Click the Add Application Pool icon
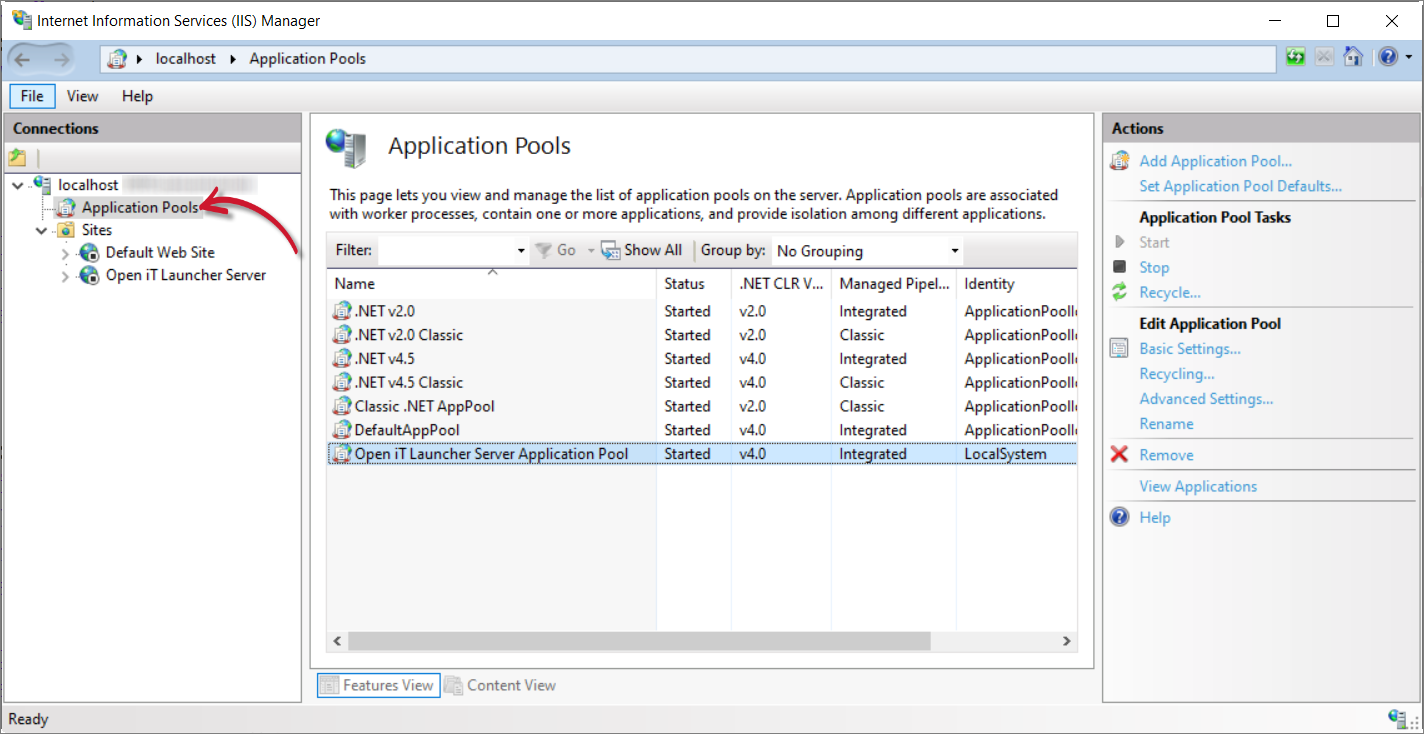 click(1120, 161)
